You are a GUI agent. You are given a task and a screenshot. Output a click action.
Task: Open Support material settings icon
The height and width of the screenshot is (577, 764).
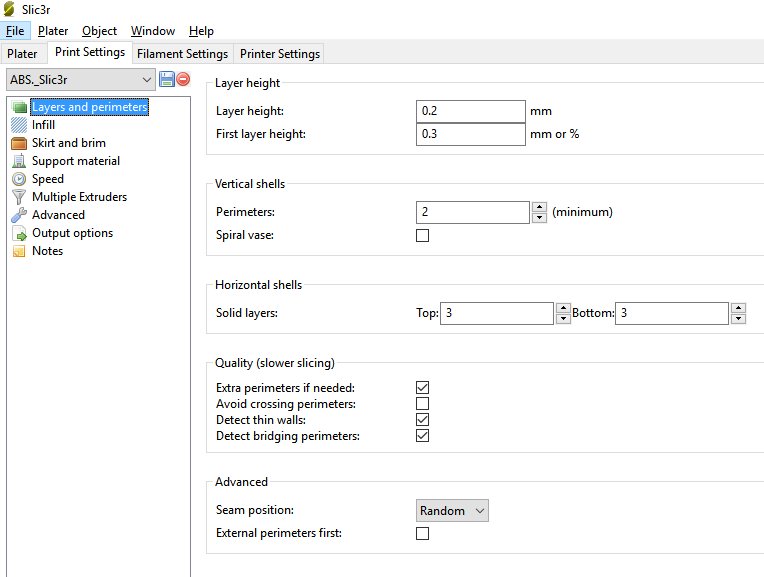(x=19, y=161)
